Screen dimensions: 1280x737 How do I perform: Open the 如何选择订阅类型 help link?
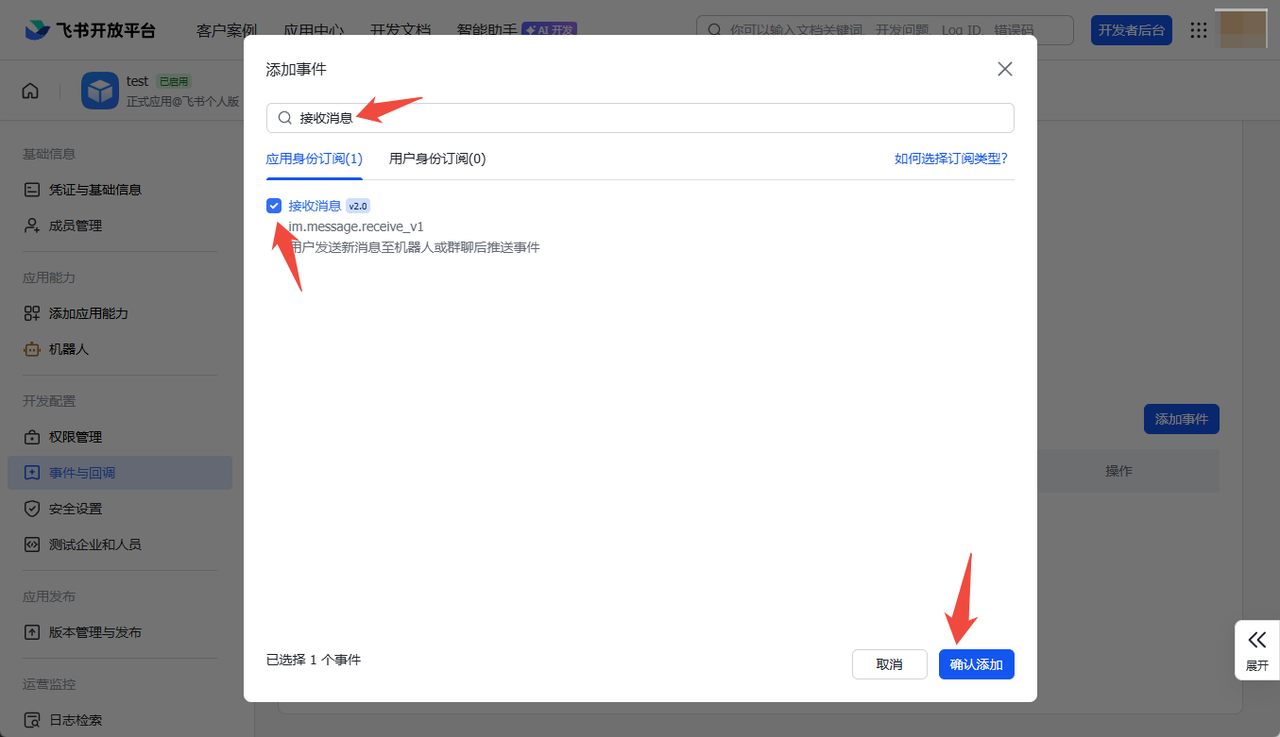tap(950, 158)
